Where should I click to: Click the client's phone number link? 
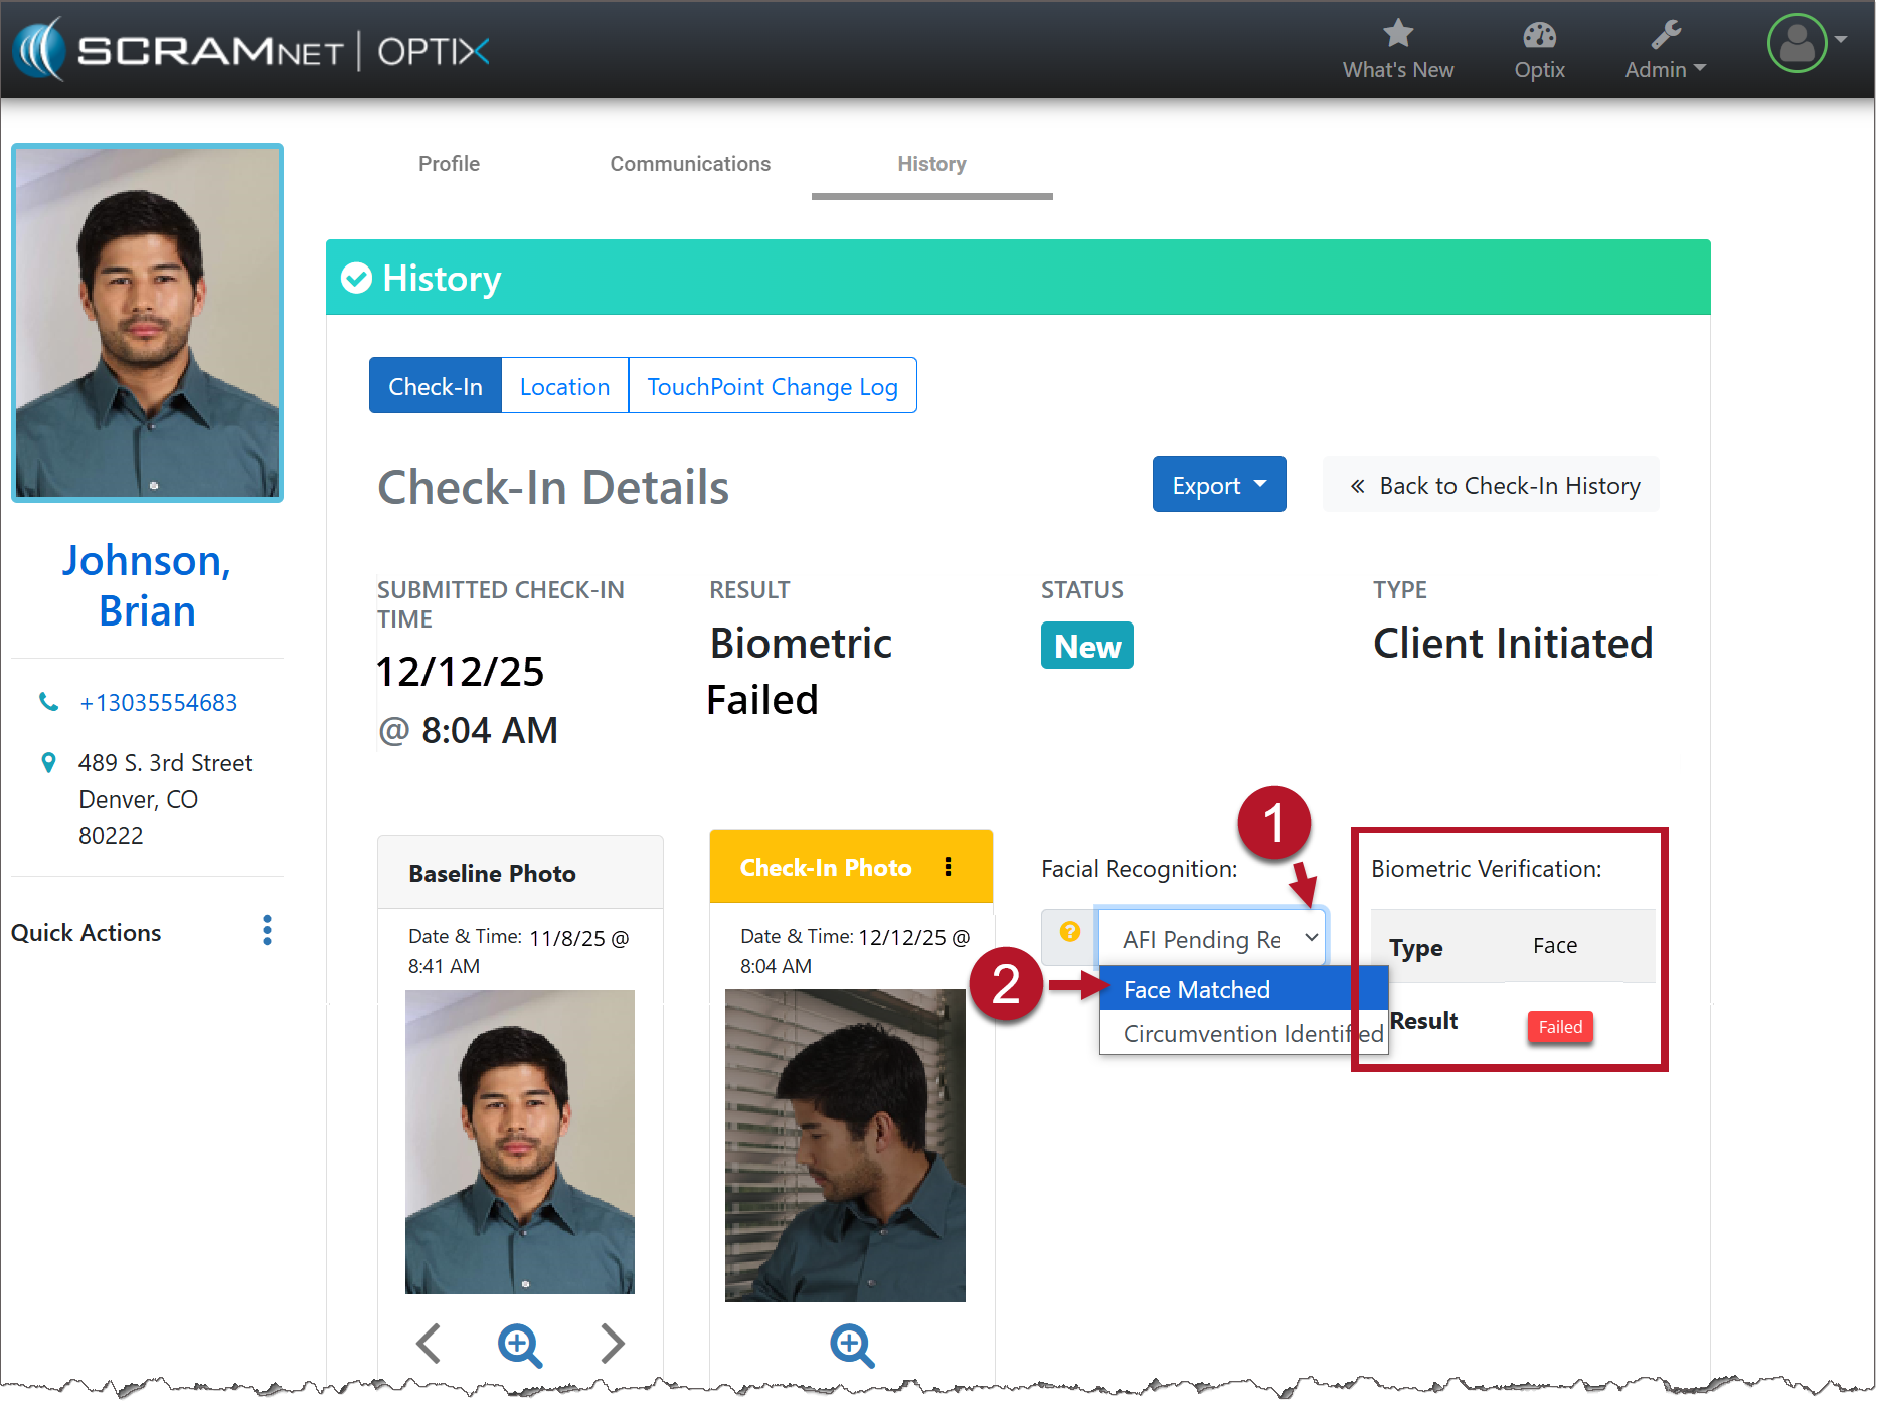click(x=158, y=703)
